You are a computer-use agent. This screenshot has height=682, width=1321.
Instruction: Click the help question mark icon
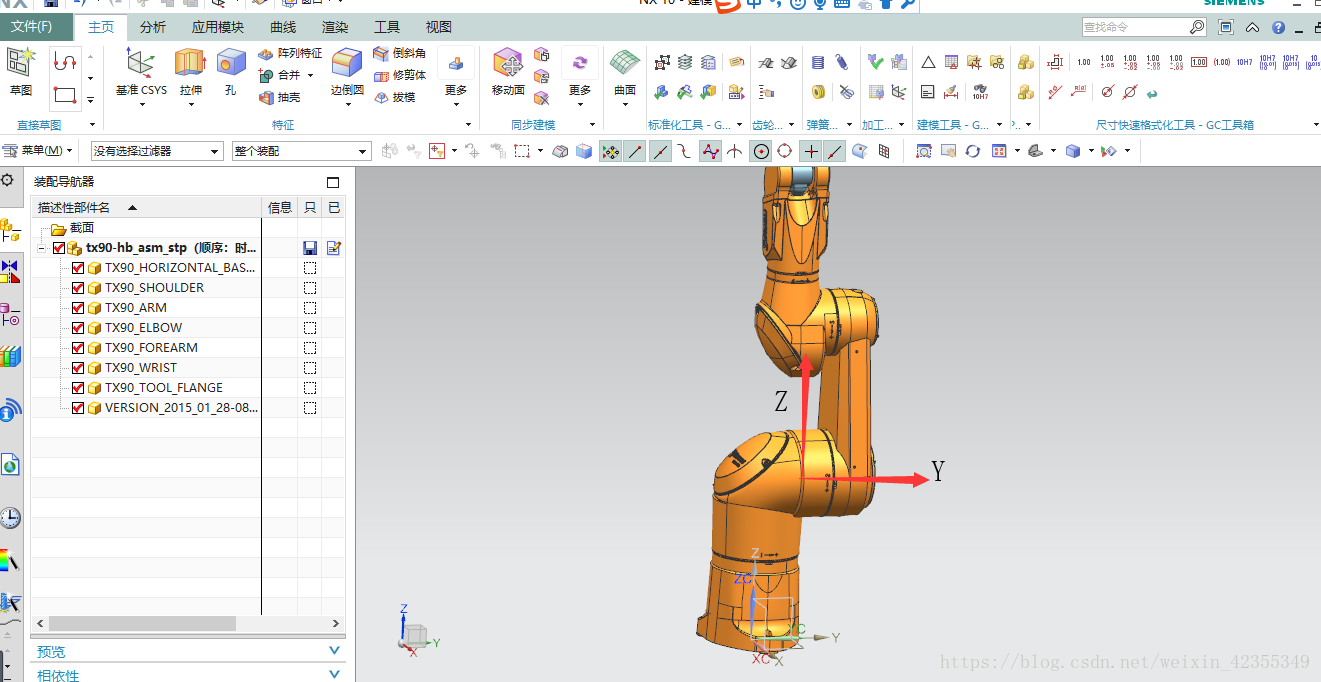1278,28
